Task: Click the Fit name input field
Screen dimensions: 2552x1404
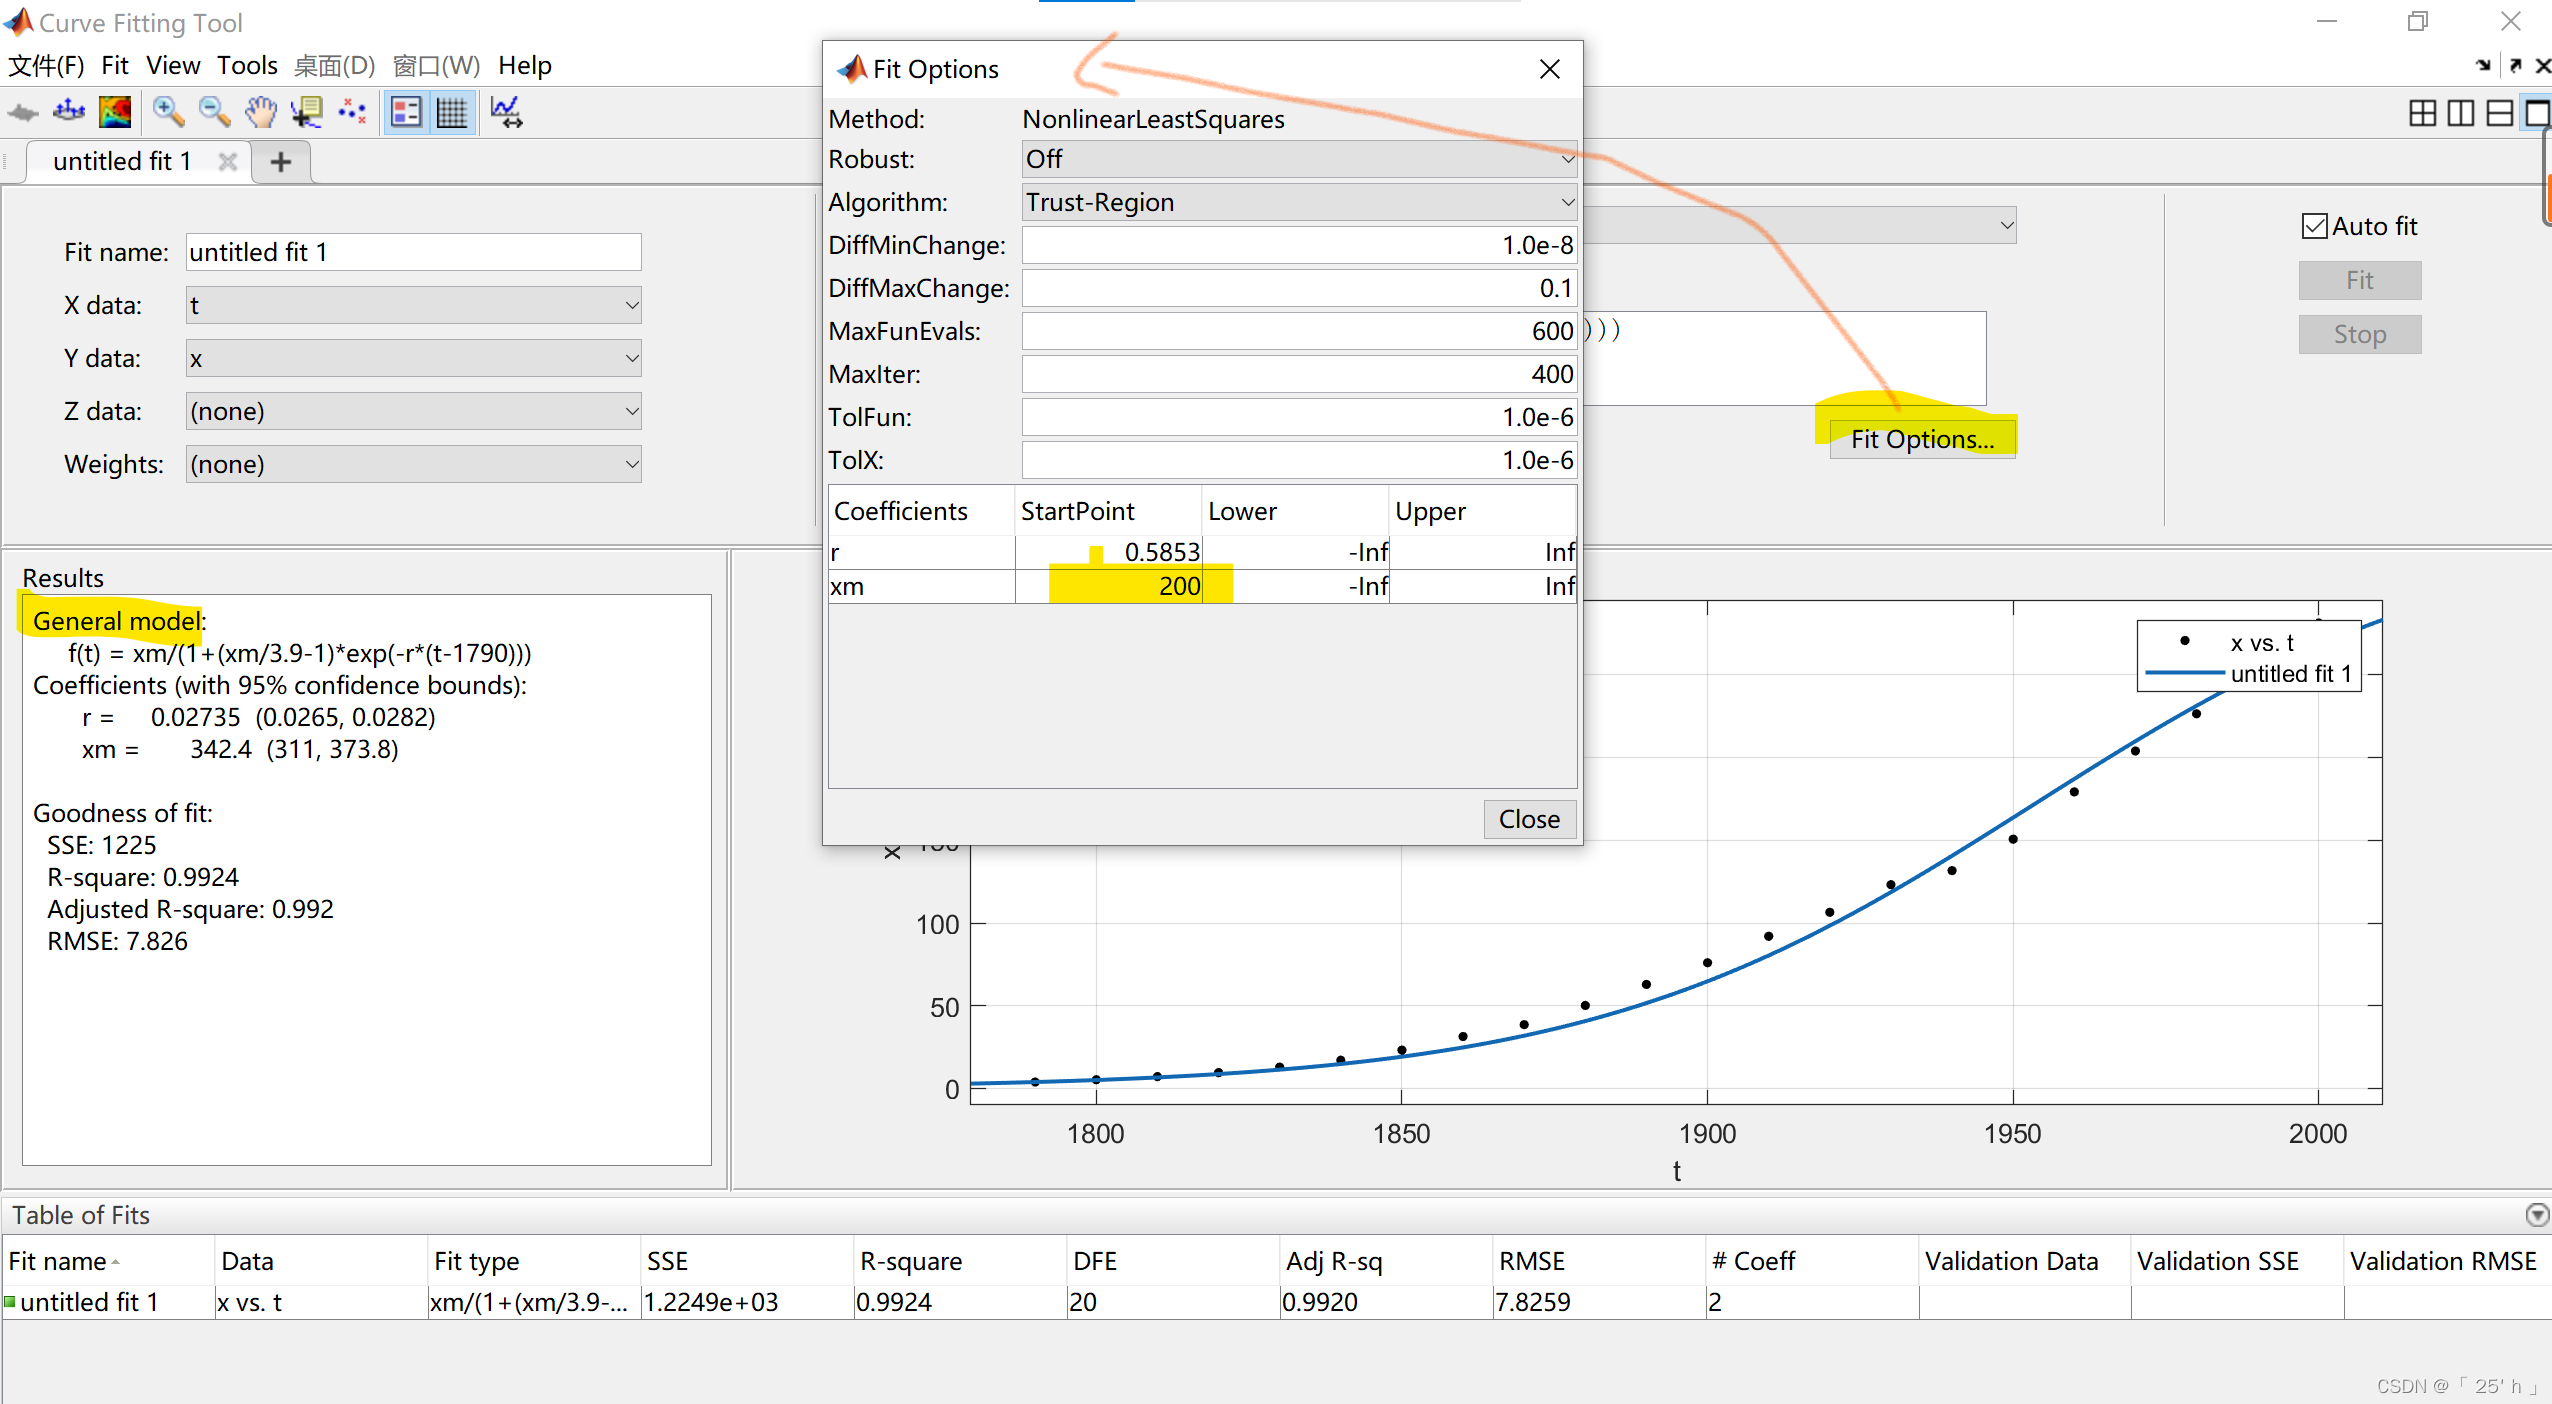Action: coord(413,252)
